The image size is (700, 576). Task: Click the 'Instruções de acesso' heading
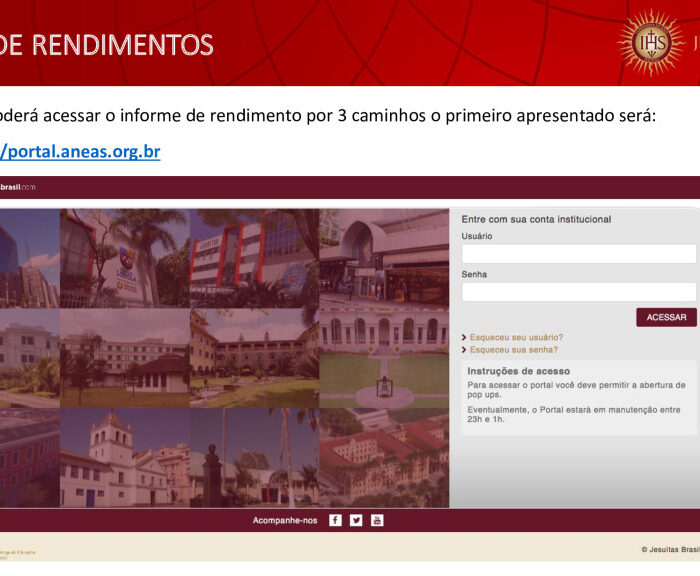[518, 371]
